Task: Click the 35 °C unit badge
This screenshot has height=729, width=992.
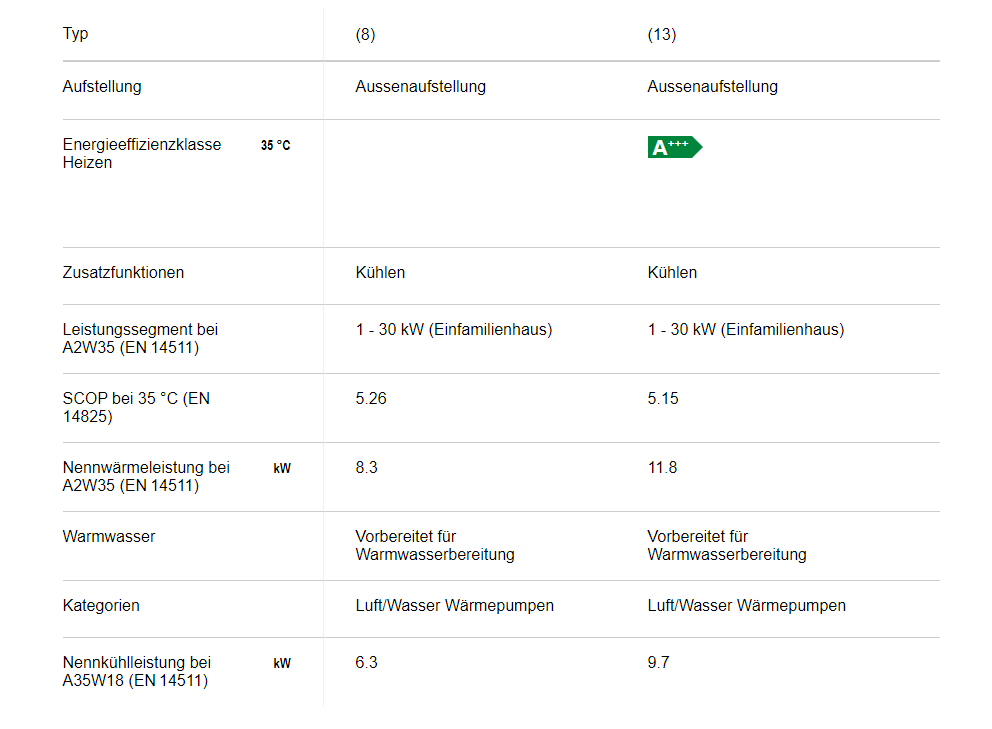Action: [275, 146]
